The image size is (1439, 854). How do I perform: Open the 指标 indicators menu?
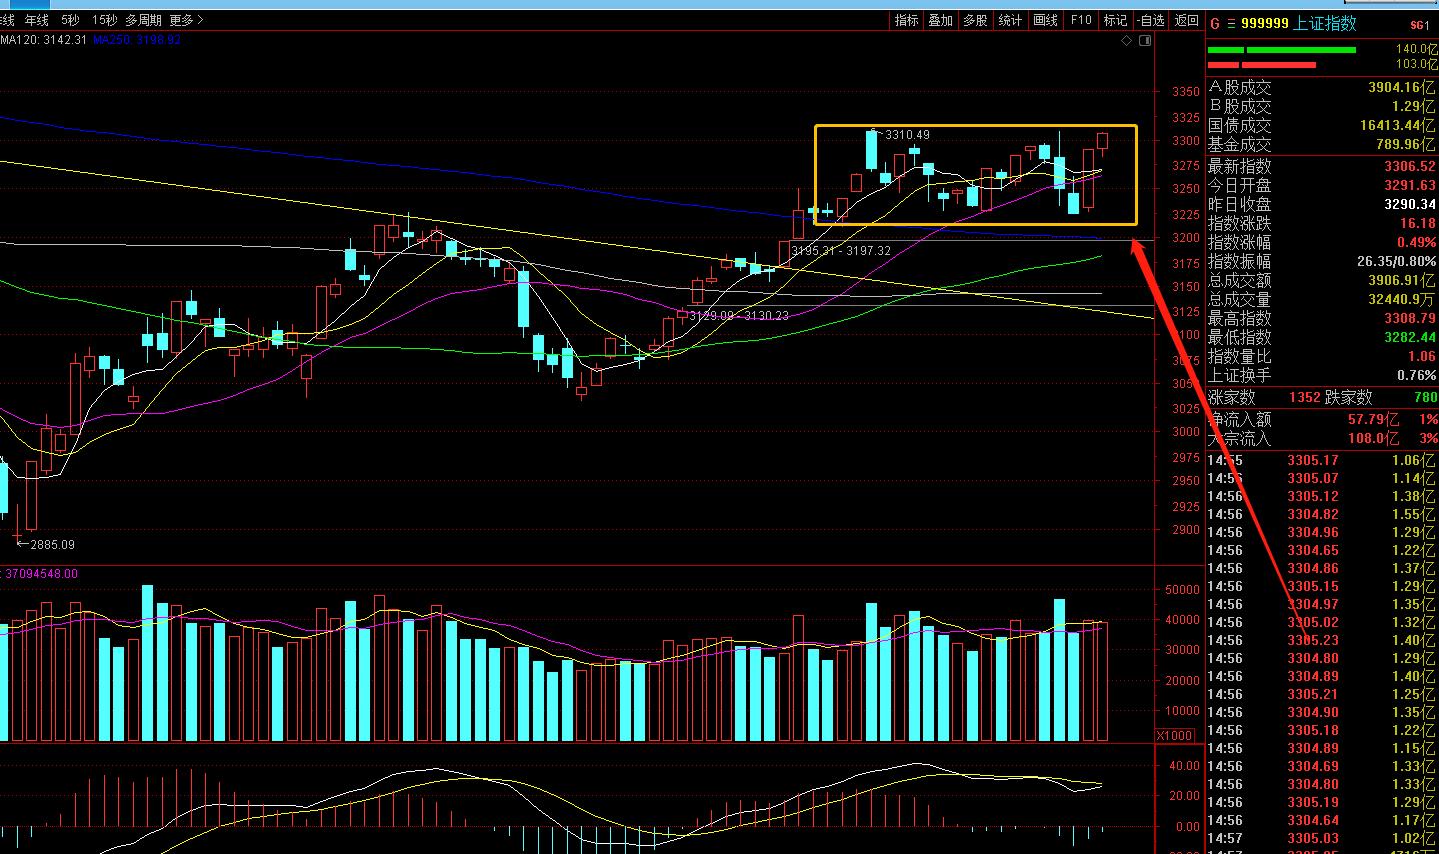click(x=907, y=20)
